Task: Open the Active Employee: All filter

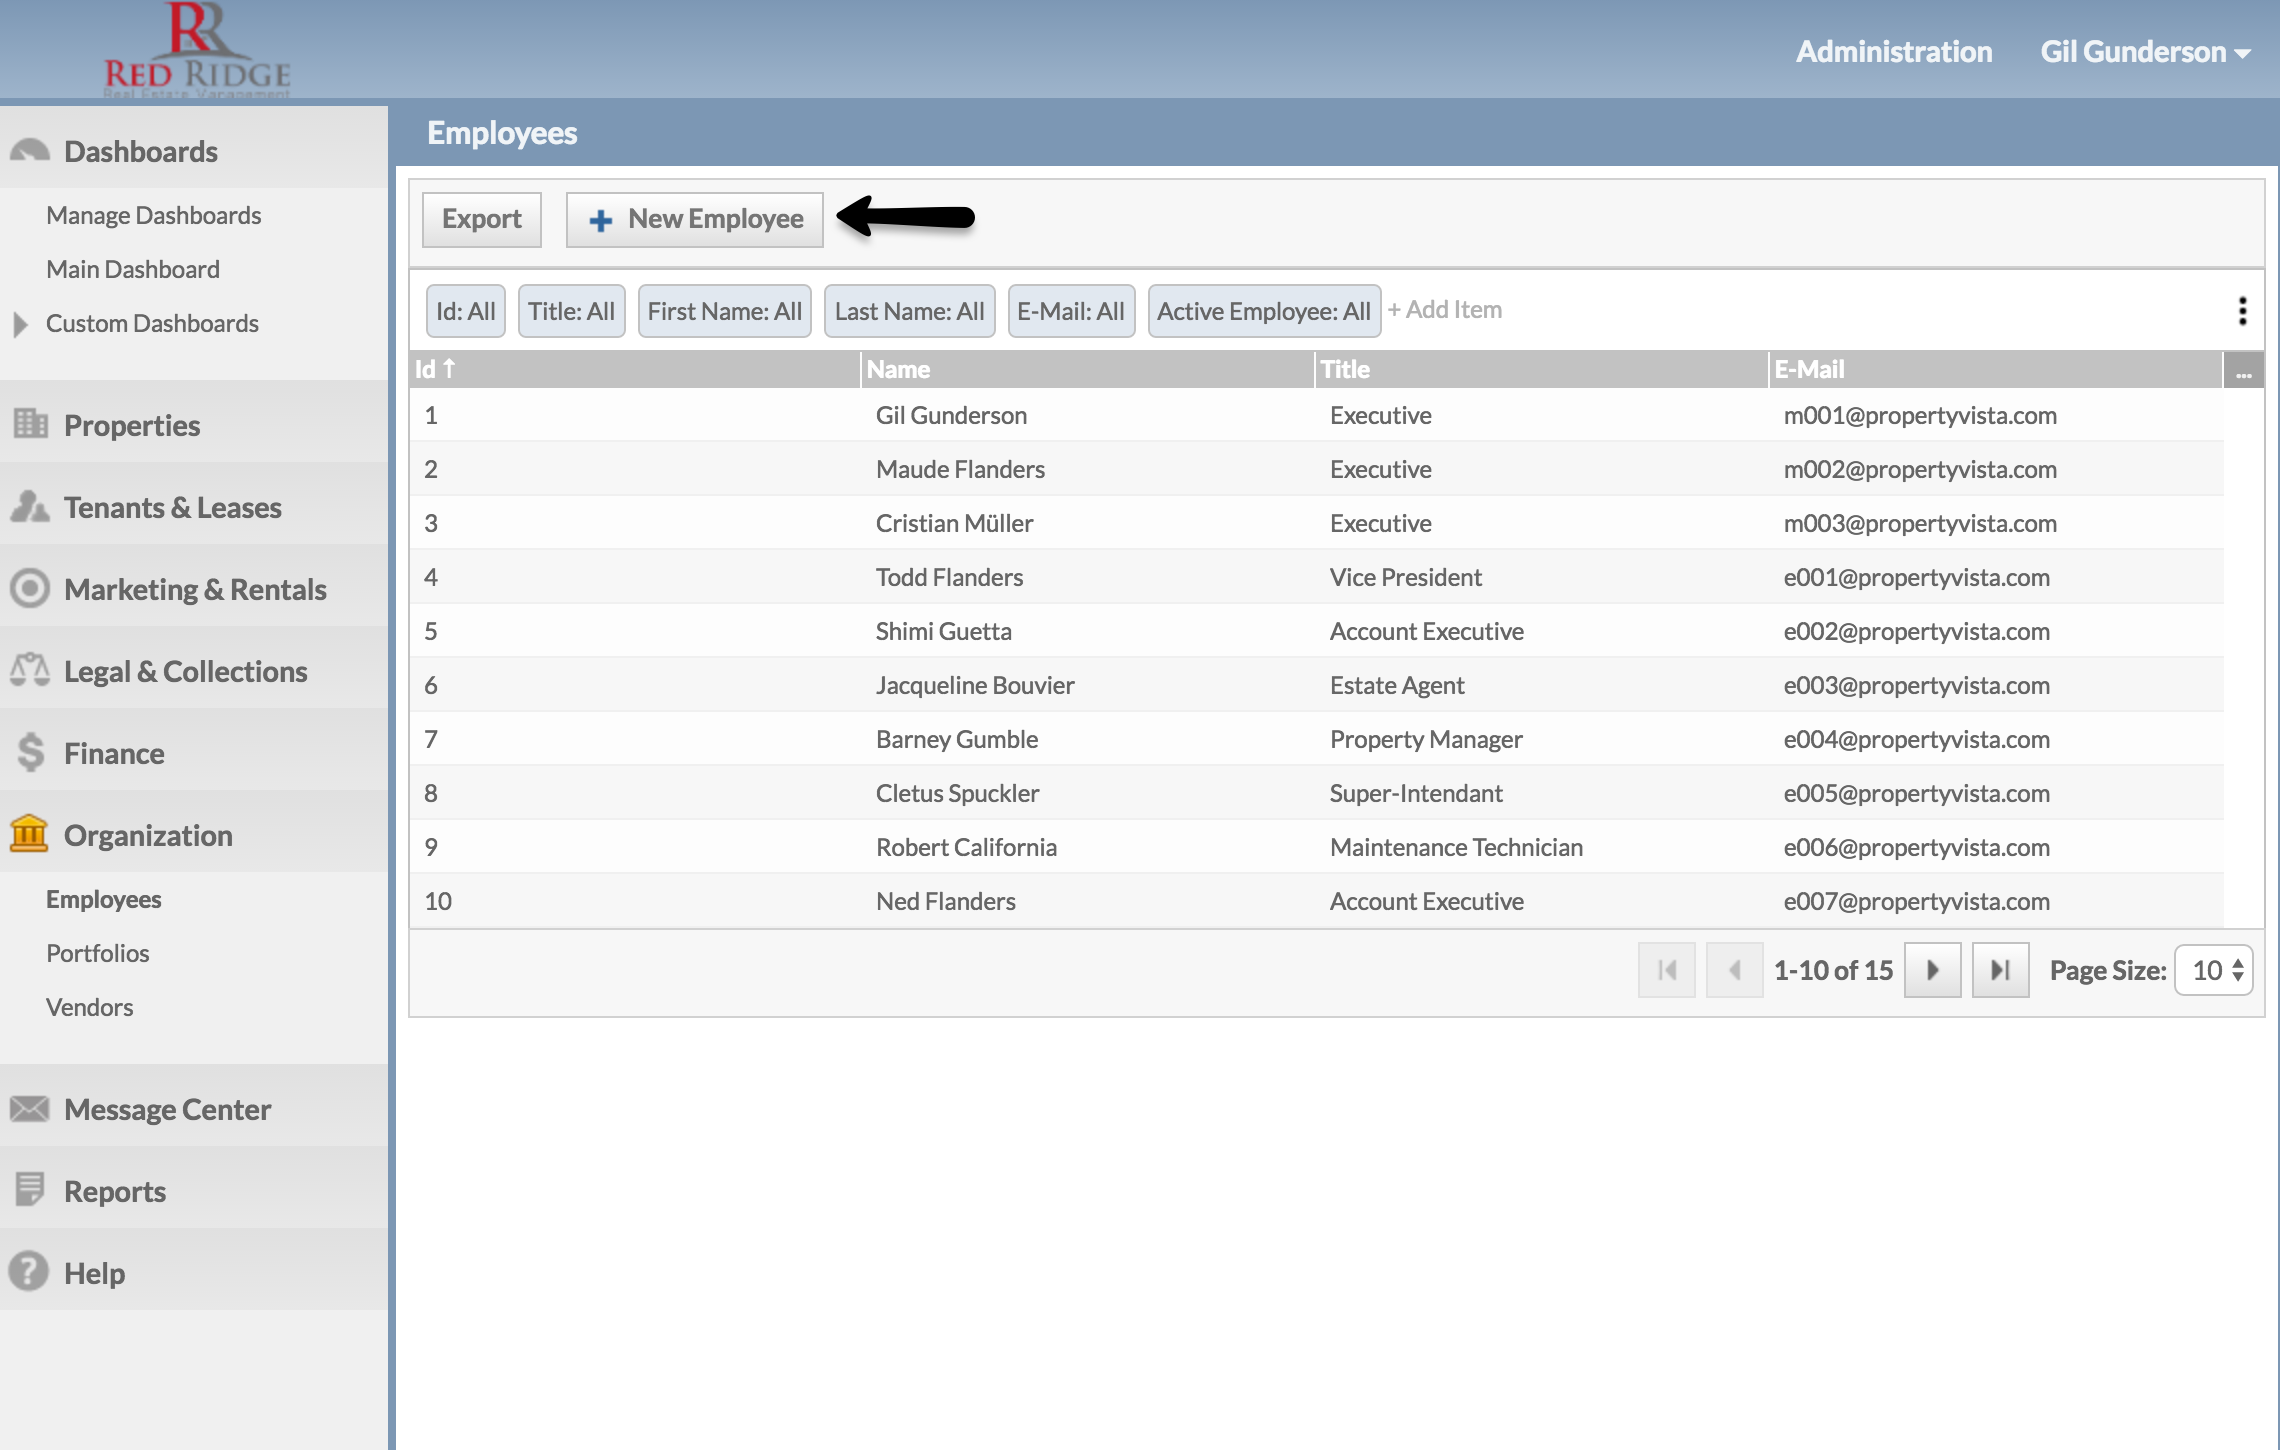Action: pyautogui.click(x=1264, y=311)
